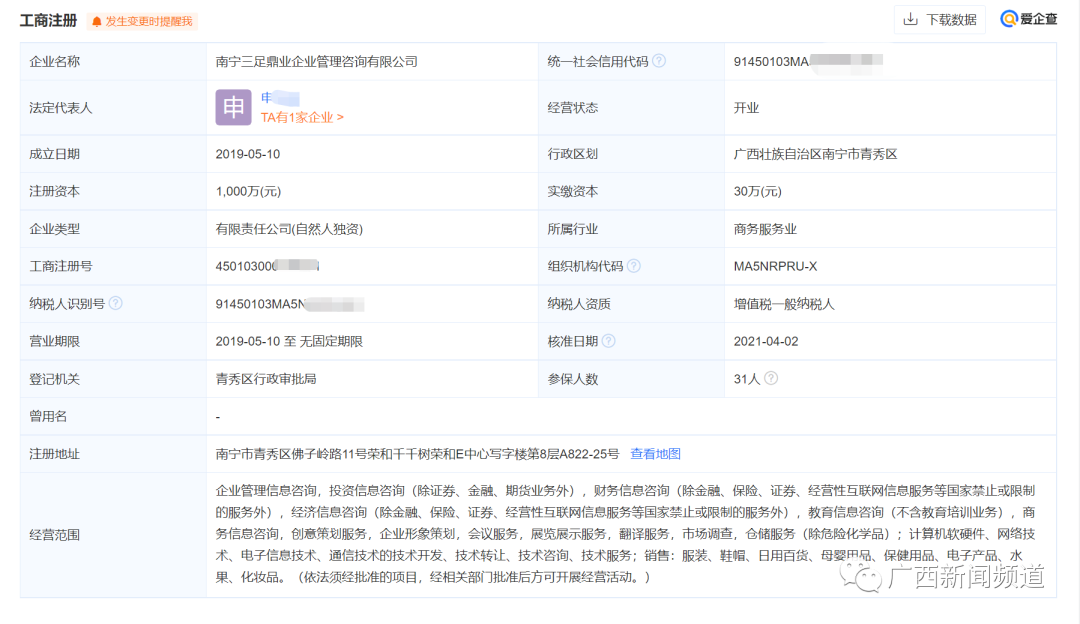The image size is (1080, 624).
Task: Click the help icon beside 统一社会信用代码
Action: [x=659, y=61]
